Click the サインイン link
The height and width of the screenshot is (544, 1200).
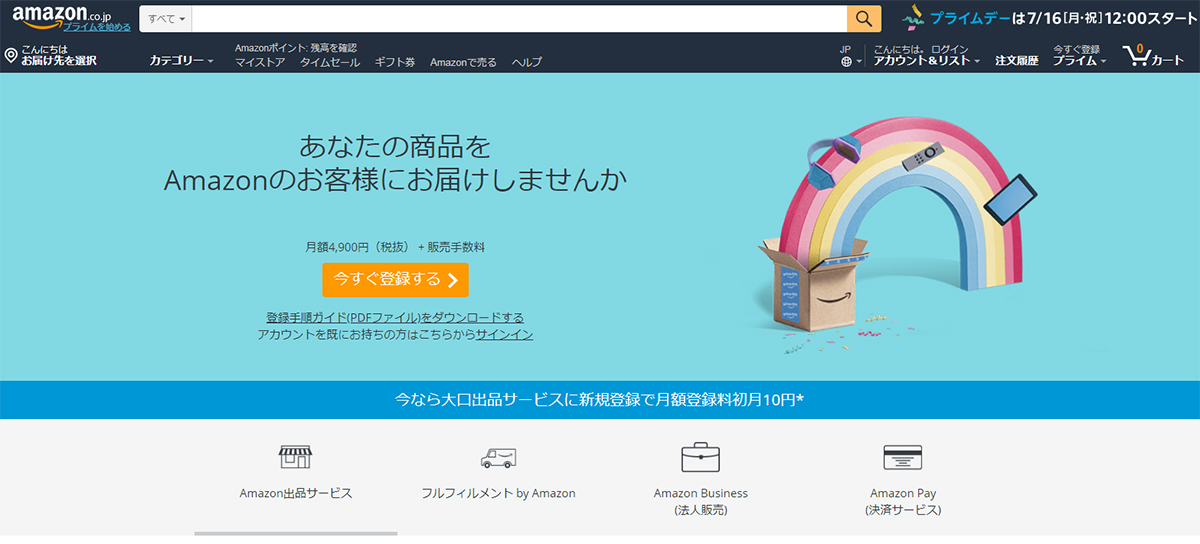[504, 335]
